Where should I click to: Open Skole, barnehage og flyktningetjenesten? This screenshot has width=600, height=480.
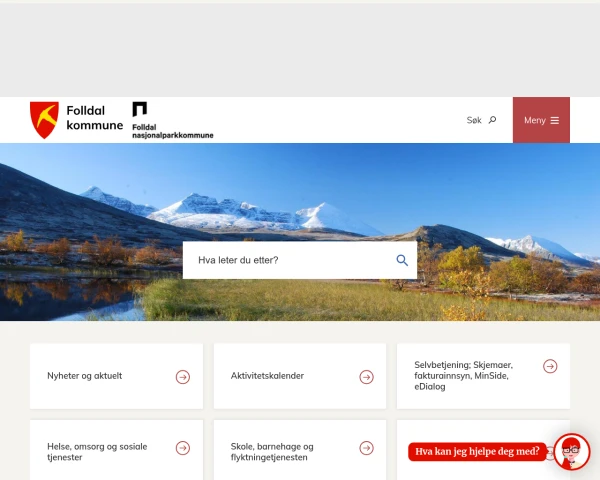point(272,452)
